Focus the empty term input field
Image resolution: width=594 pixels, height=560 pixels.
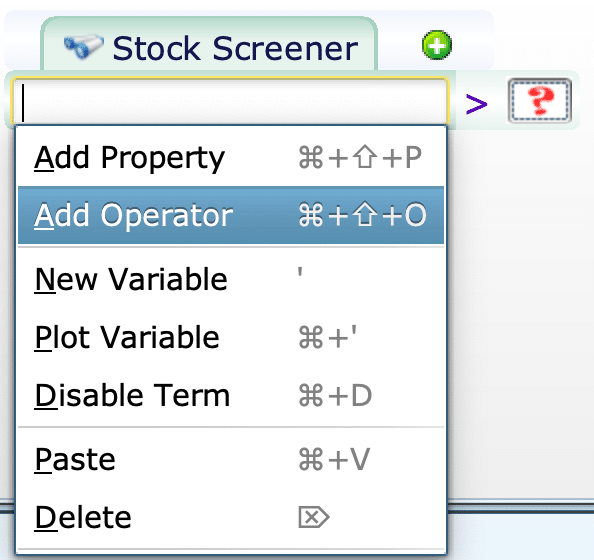coord(230,101)
